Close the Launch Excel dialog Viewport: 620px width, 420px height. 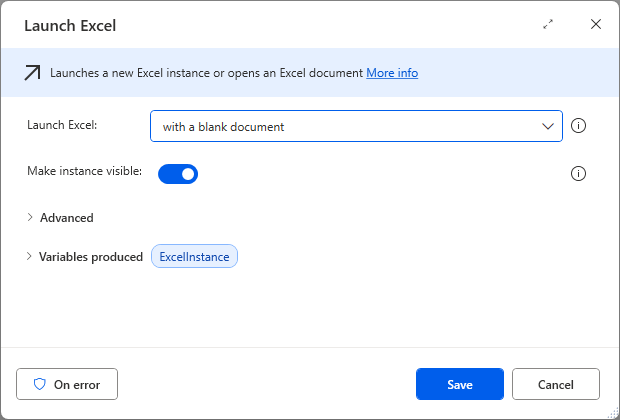[x=595, y=24]
